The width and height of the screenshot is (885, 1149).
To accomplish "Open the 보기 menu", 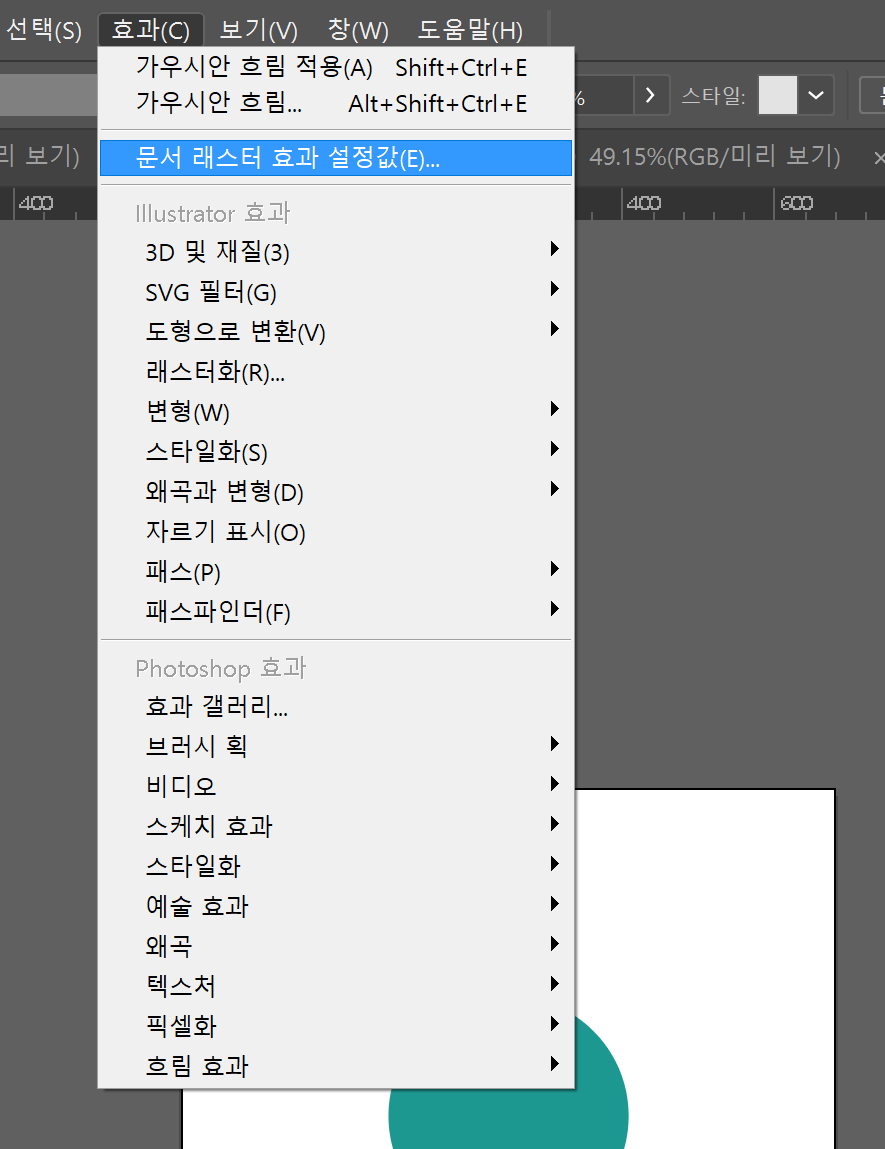I will coord(257,29).
